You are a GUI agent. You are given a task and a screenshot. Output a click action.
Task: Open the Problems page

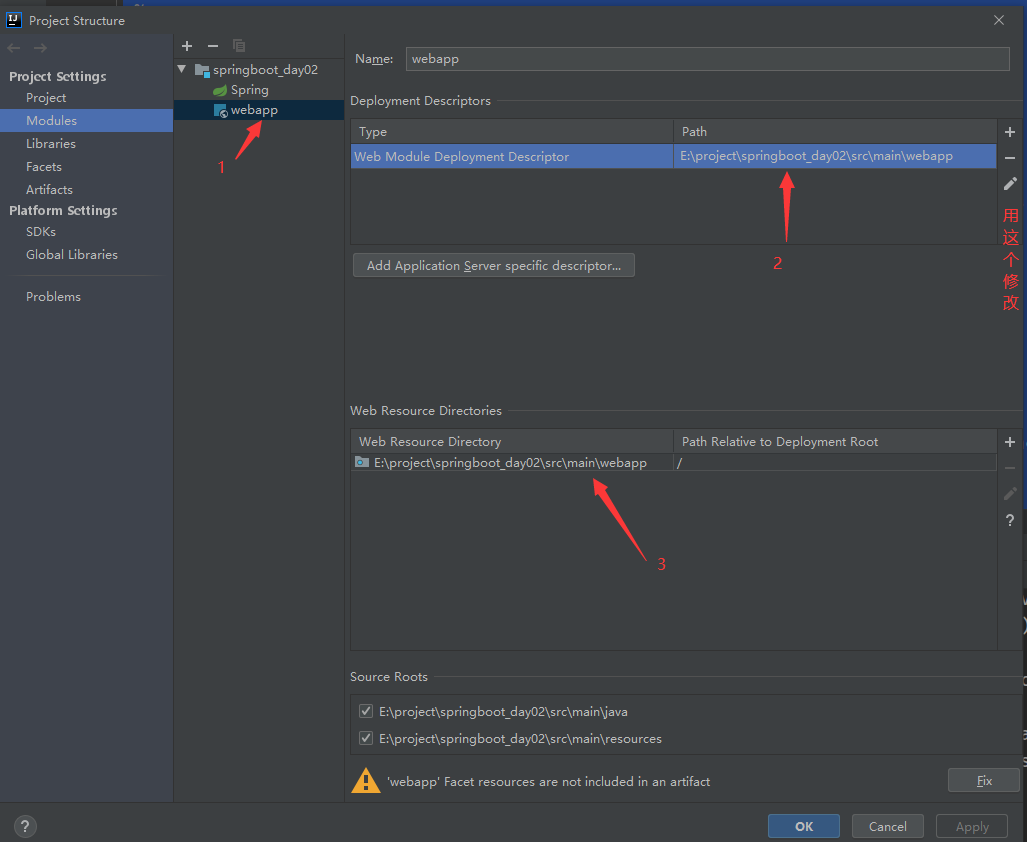(53, 297)
